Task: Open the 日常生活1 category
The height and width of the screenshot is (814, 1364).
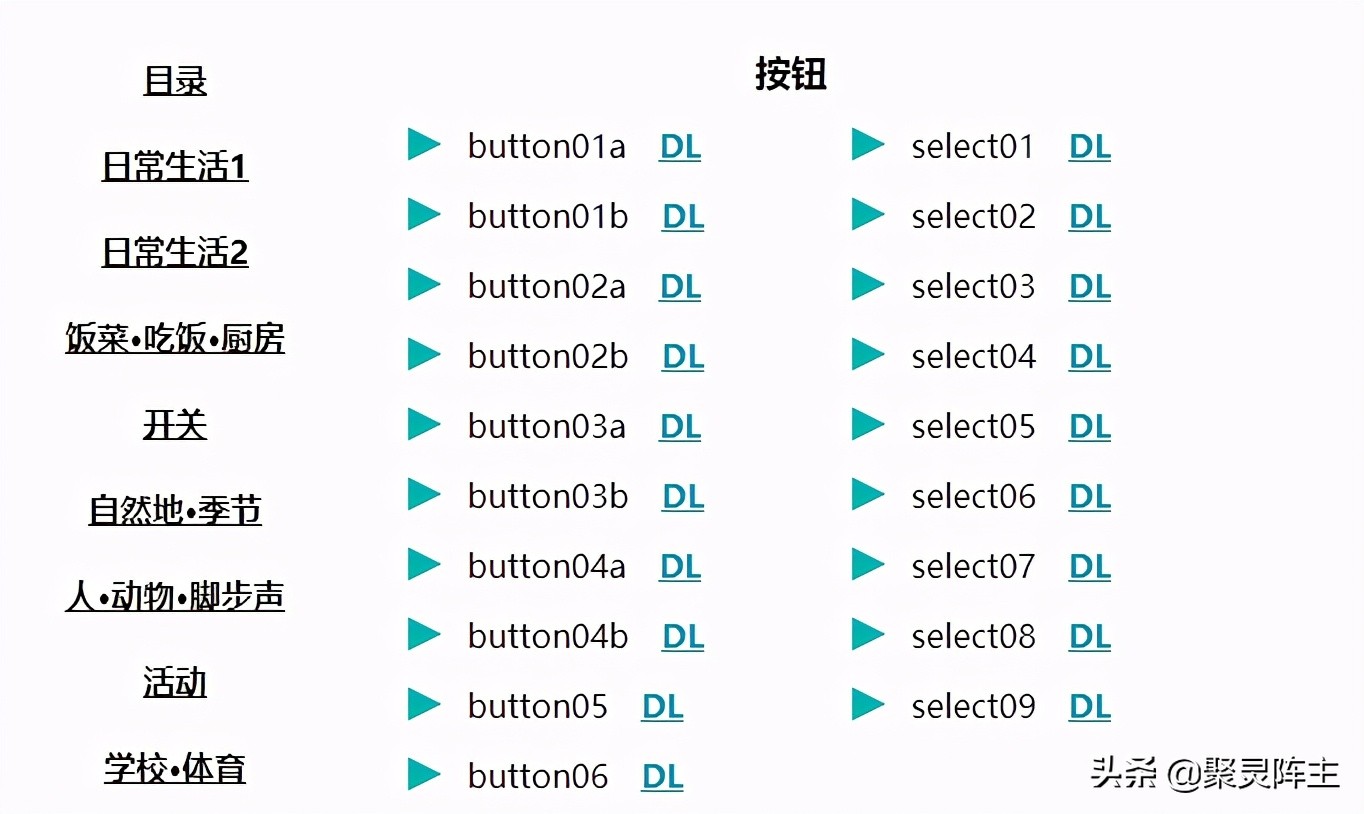Action: tap(175, 166)
